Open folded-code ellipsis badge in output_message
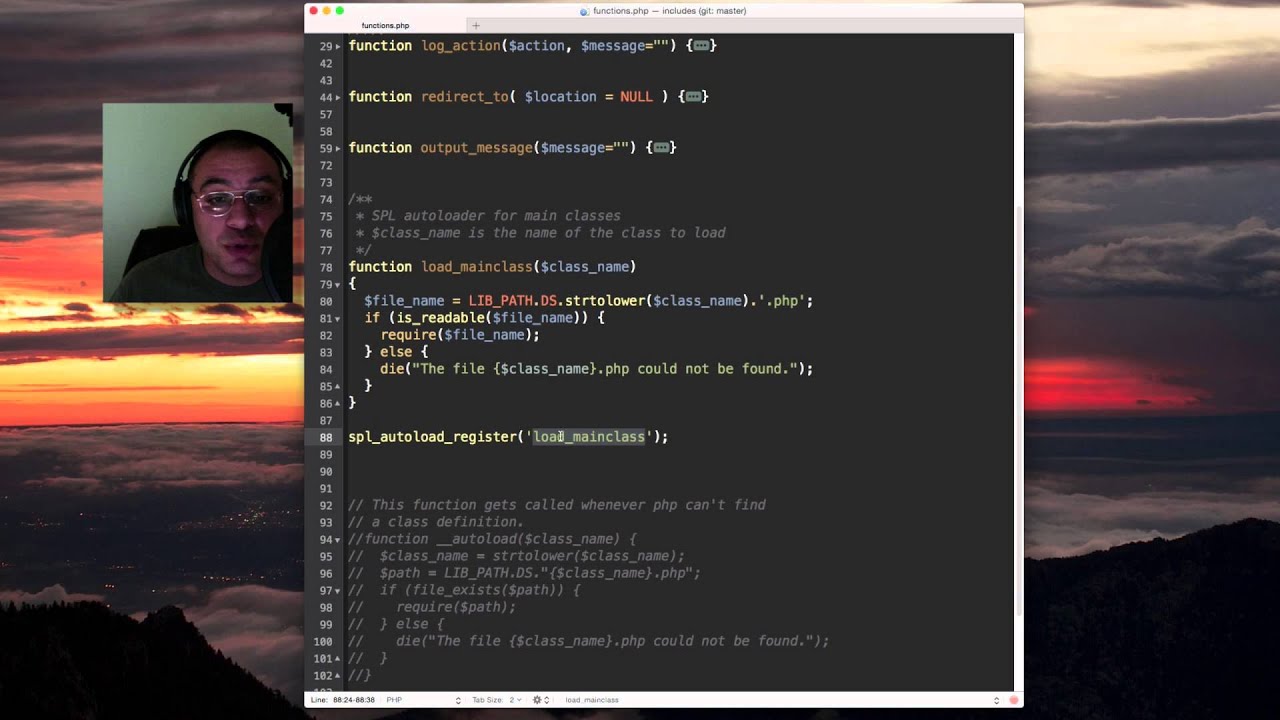Screen dimensions: 1280x720 pyautogui.click(x=661, y=148)
